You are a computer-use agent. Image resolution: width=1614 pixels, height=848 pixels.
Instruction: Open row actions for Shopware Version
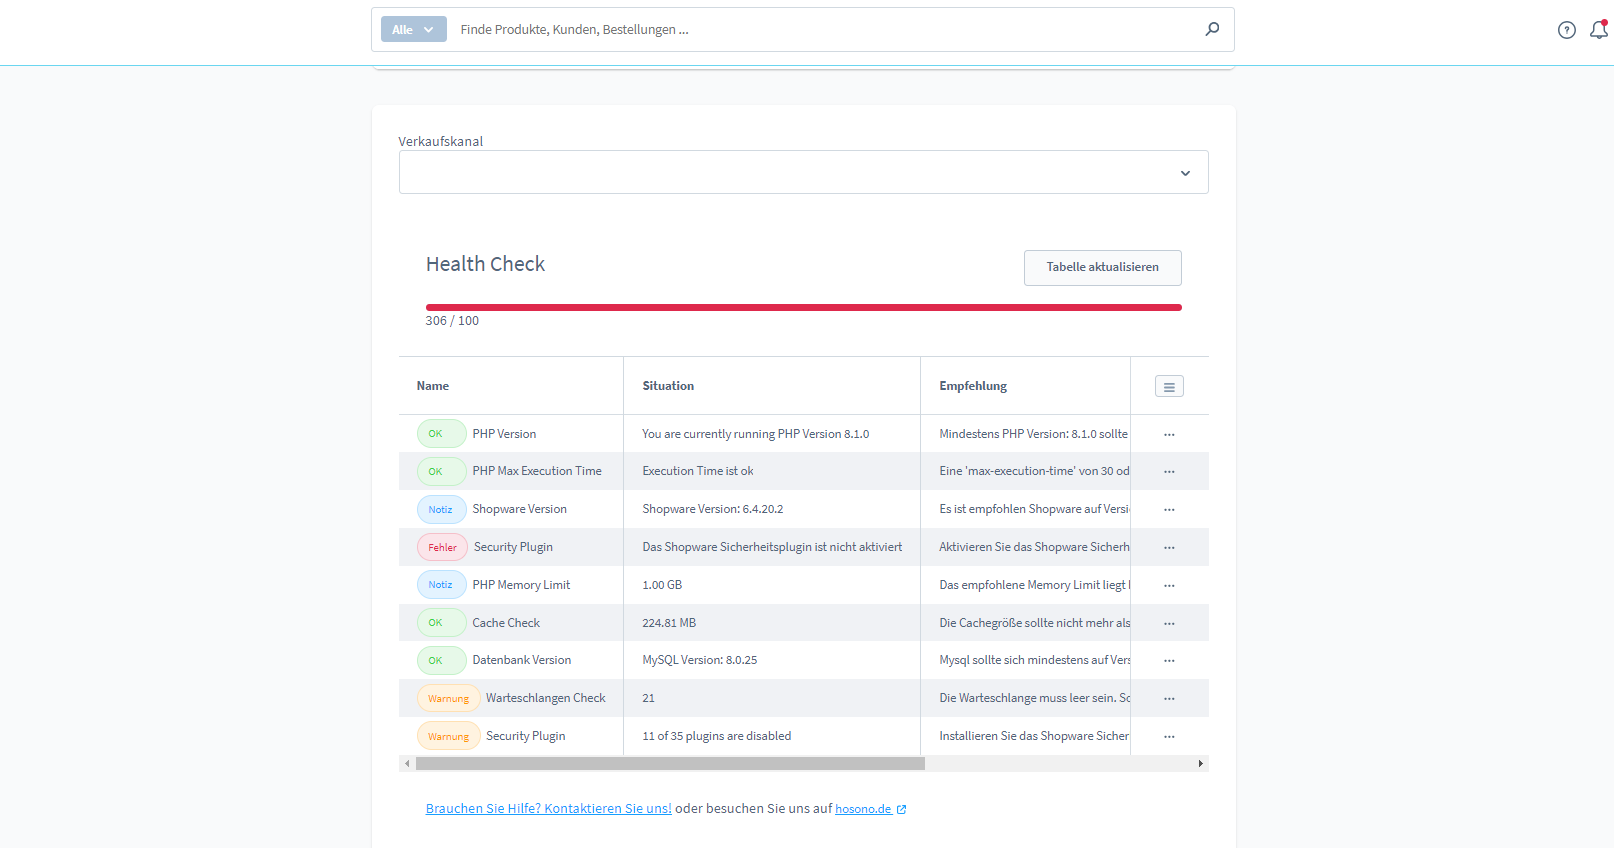(x=1169, y=510)
